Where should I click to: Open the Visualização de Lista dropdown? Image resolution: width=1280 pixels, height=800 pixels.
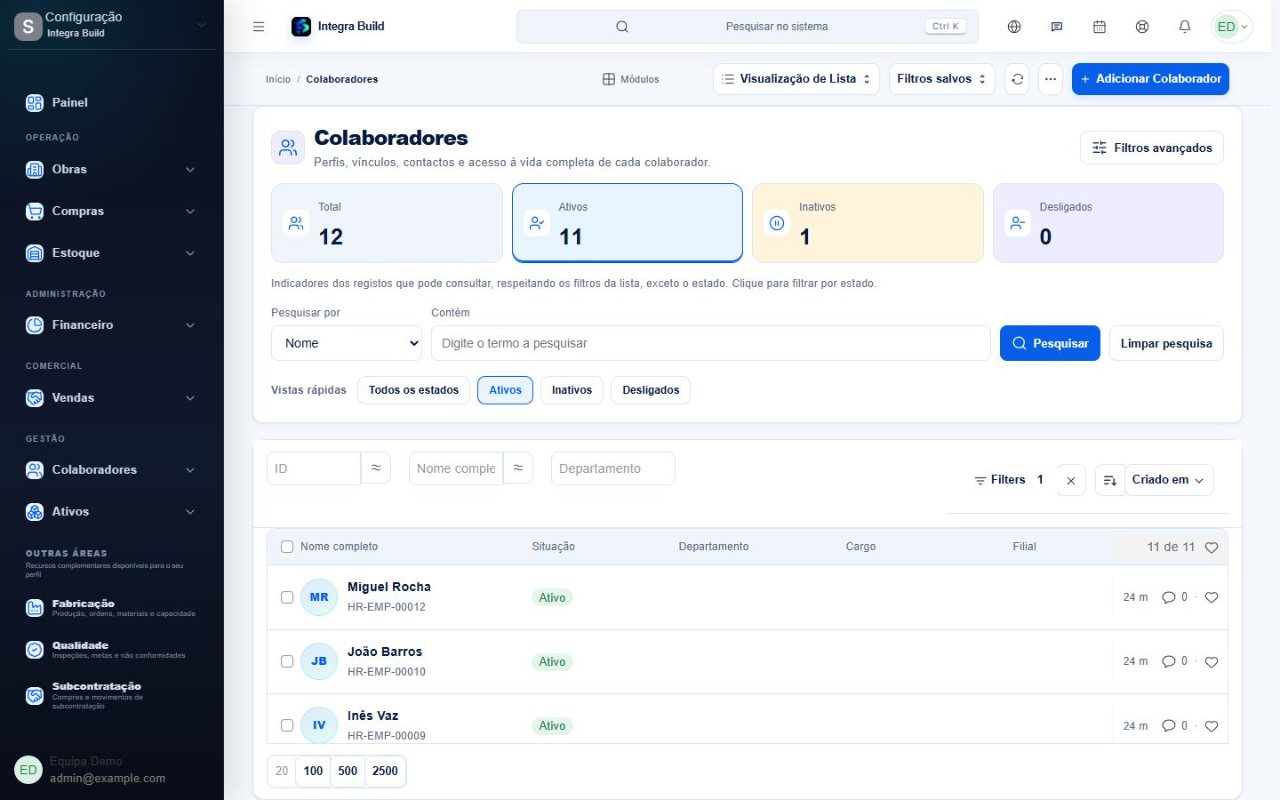tap(796, 79)
